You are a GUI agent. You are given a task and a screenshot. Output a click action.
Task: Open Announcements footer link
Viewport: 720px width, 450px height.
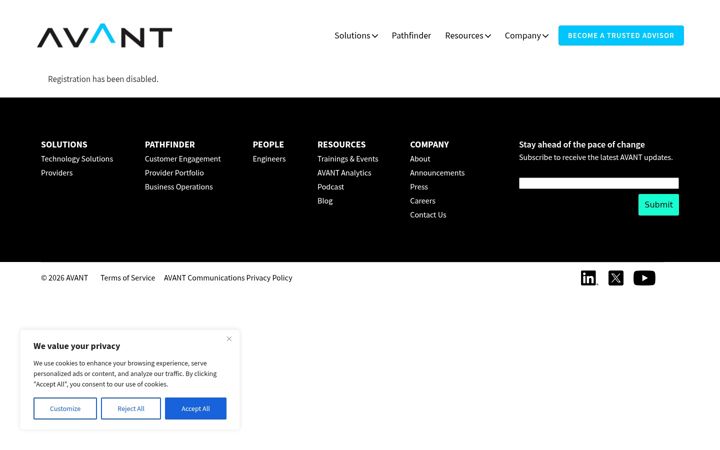click(x=437, y=173)
